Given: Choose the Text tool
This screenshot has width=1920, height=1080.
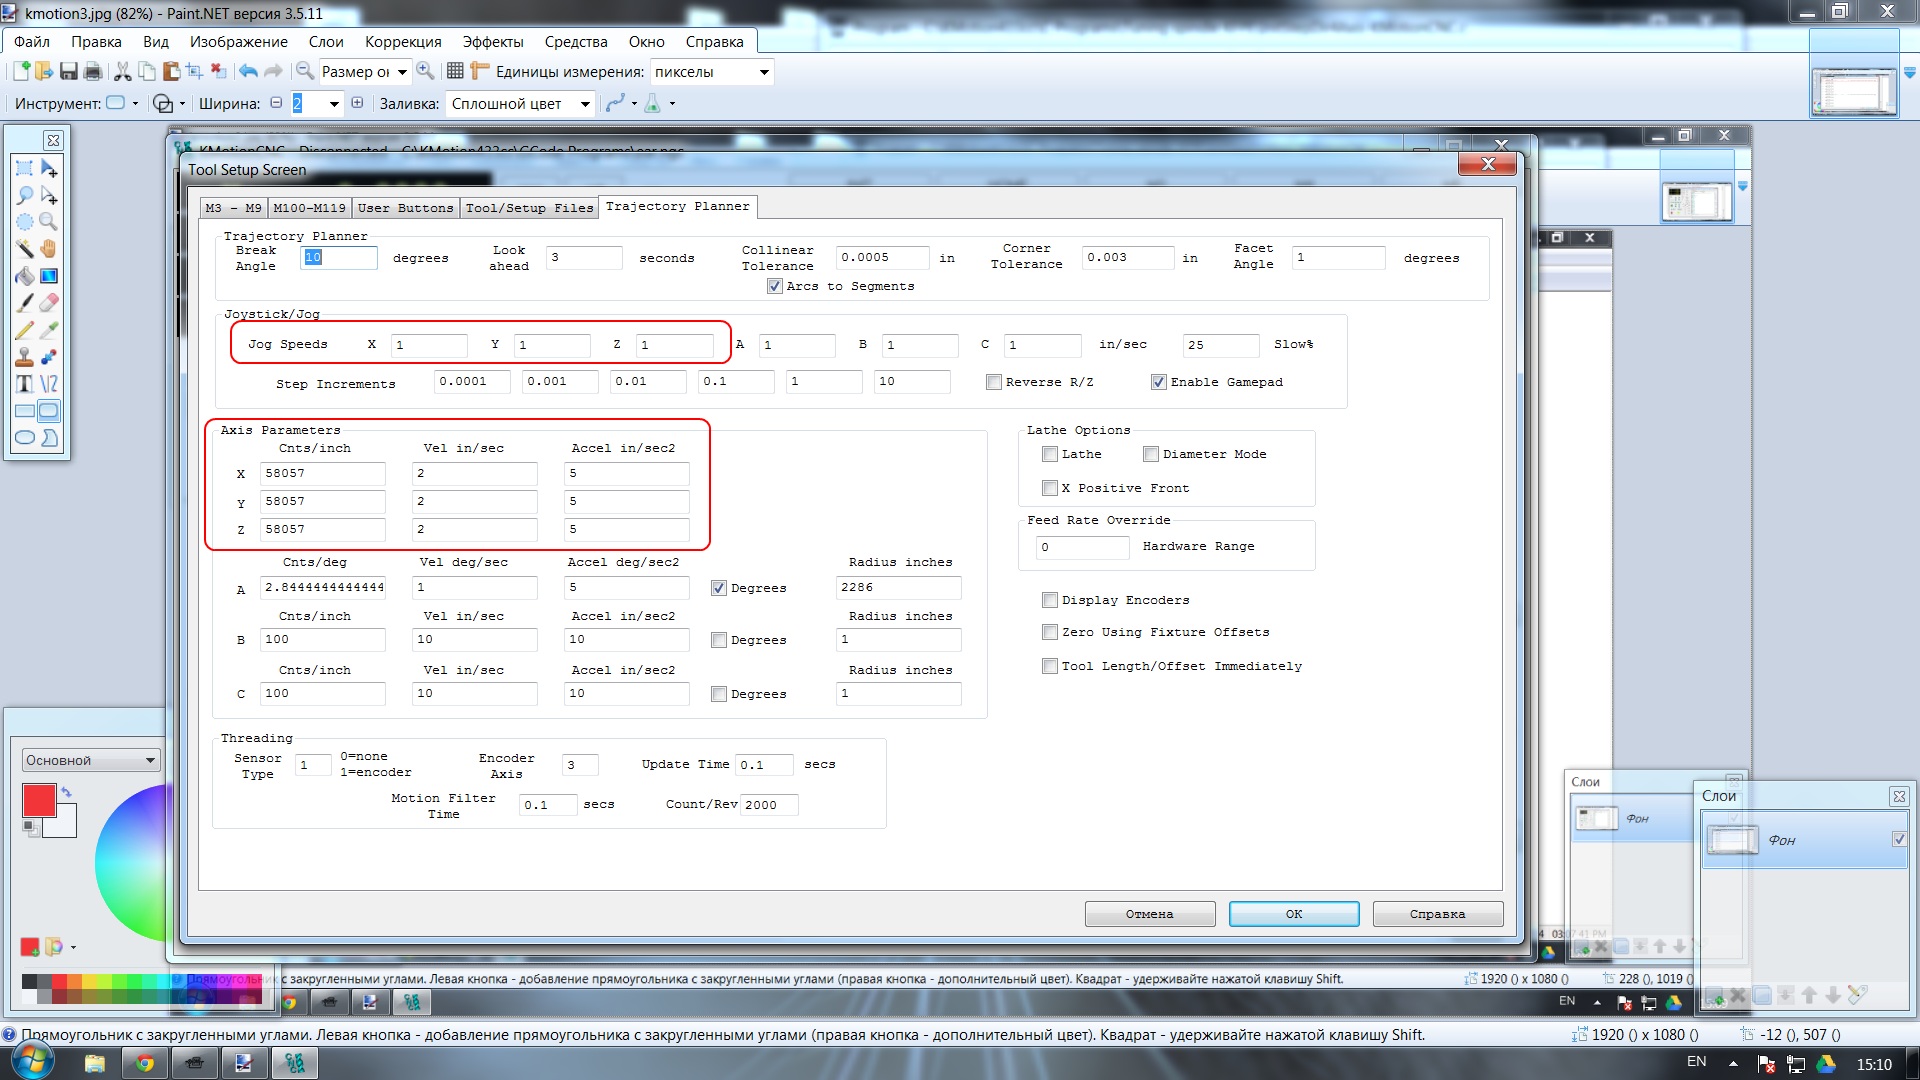Looking at the screenshot, I should tap(25, 383).
